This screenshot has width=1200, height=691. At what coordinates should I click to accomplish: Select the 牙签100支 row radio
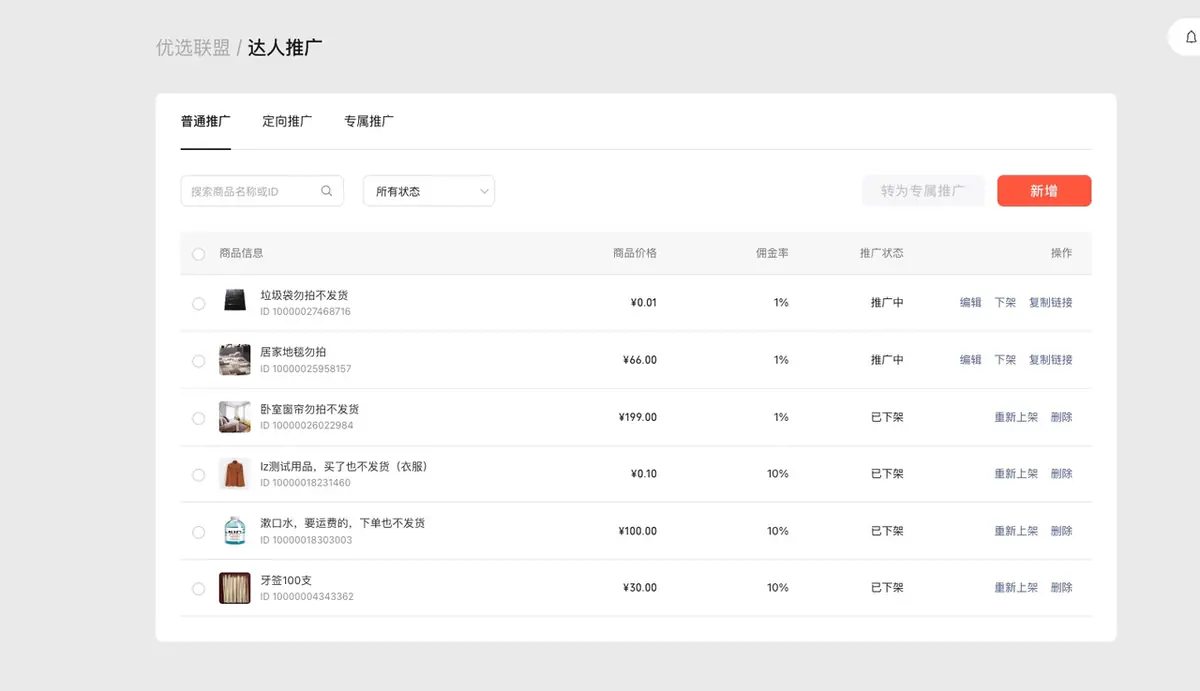[x=198, y=589]
